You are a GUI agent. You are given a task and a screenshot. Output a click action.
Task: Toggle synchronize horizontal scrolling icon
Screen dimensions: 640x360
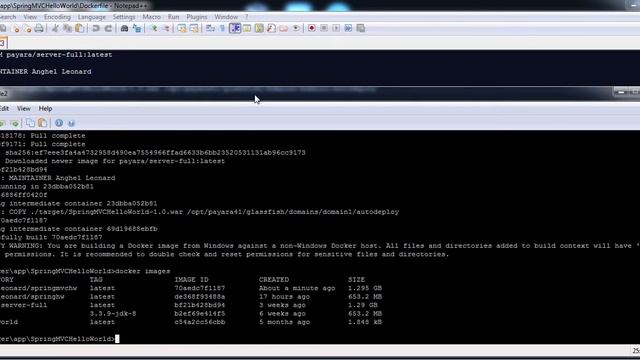pyautogui.click(x=194, y=28)
